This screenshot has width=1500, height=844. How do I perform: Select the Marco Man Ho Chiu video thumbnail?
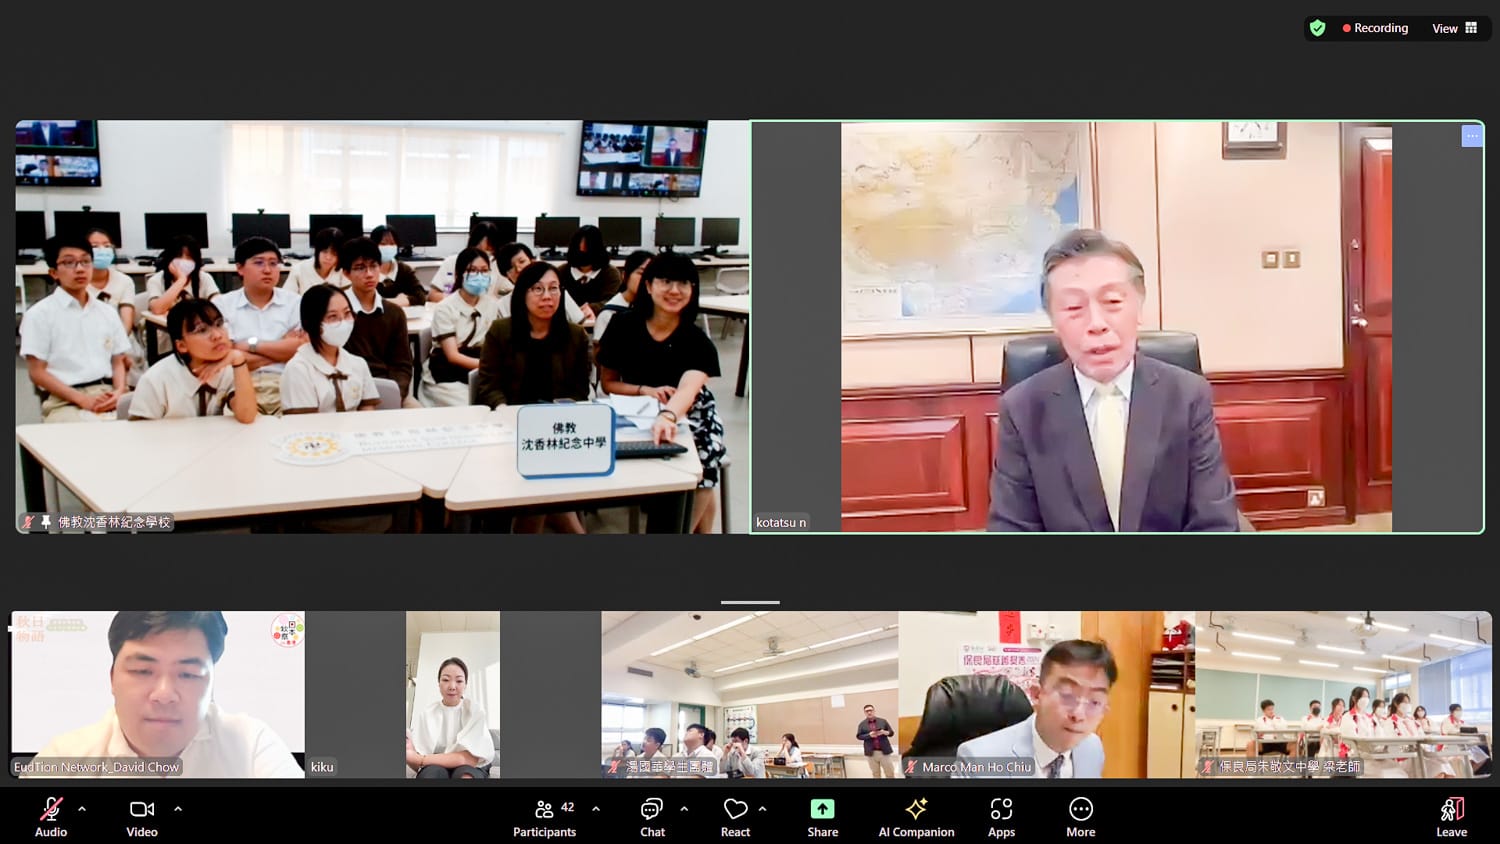(1046, 694)
